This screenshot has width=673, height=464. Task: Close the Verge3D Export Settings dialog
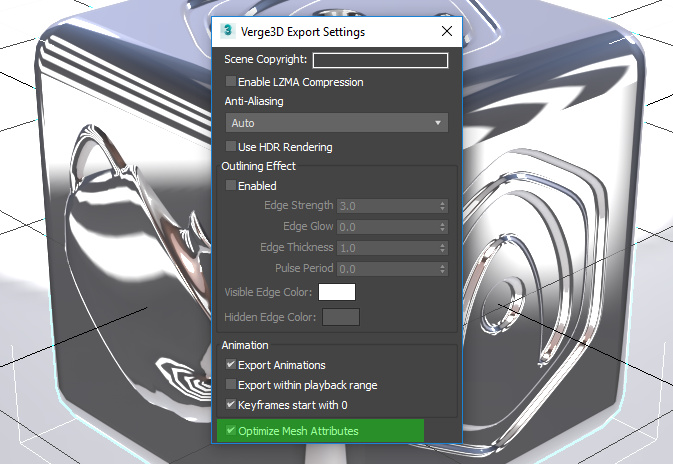coord(447,31)
